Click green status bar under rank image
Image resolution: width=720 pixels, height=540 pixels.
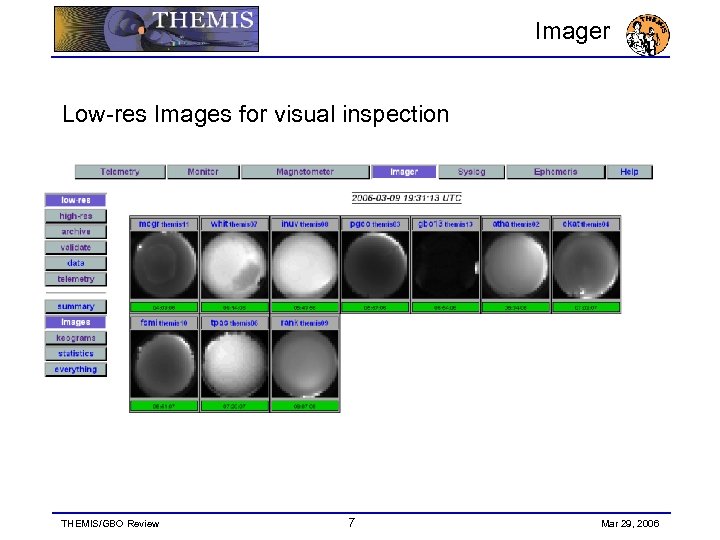point(305,406)
